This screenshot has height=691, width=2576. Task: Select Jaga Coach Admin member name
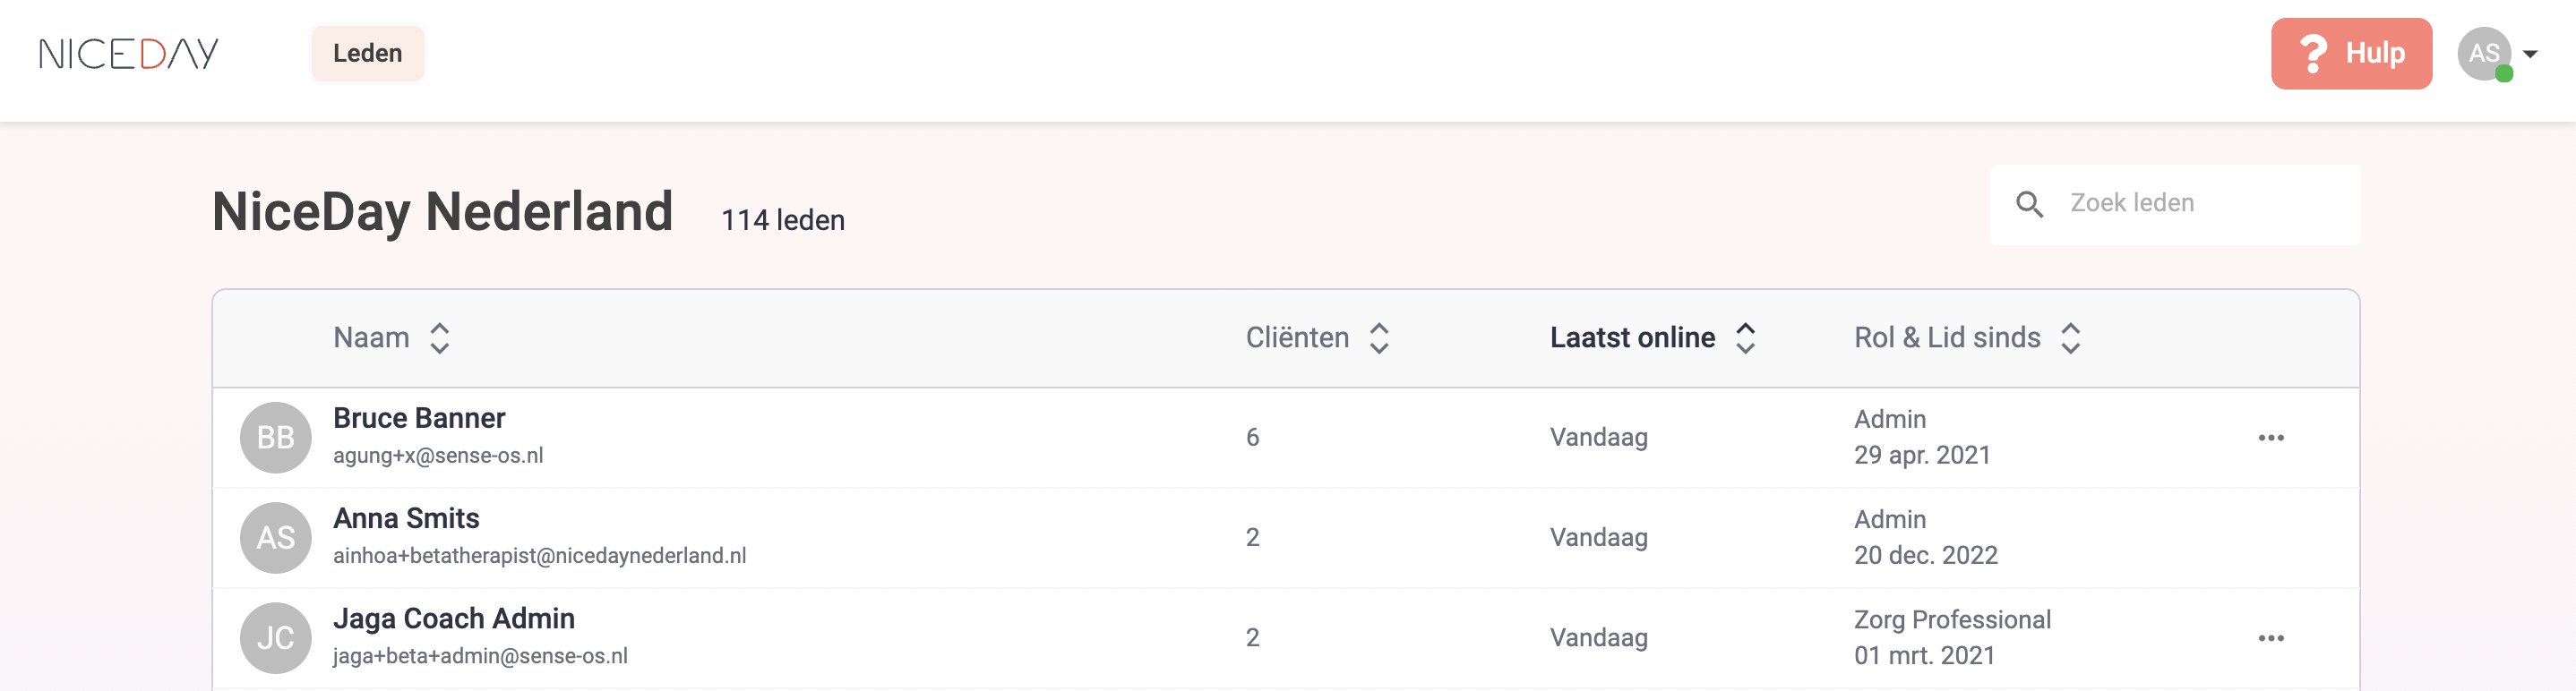[454, 619]
